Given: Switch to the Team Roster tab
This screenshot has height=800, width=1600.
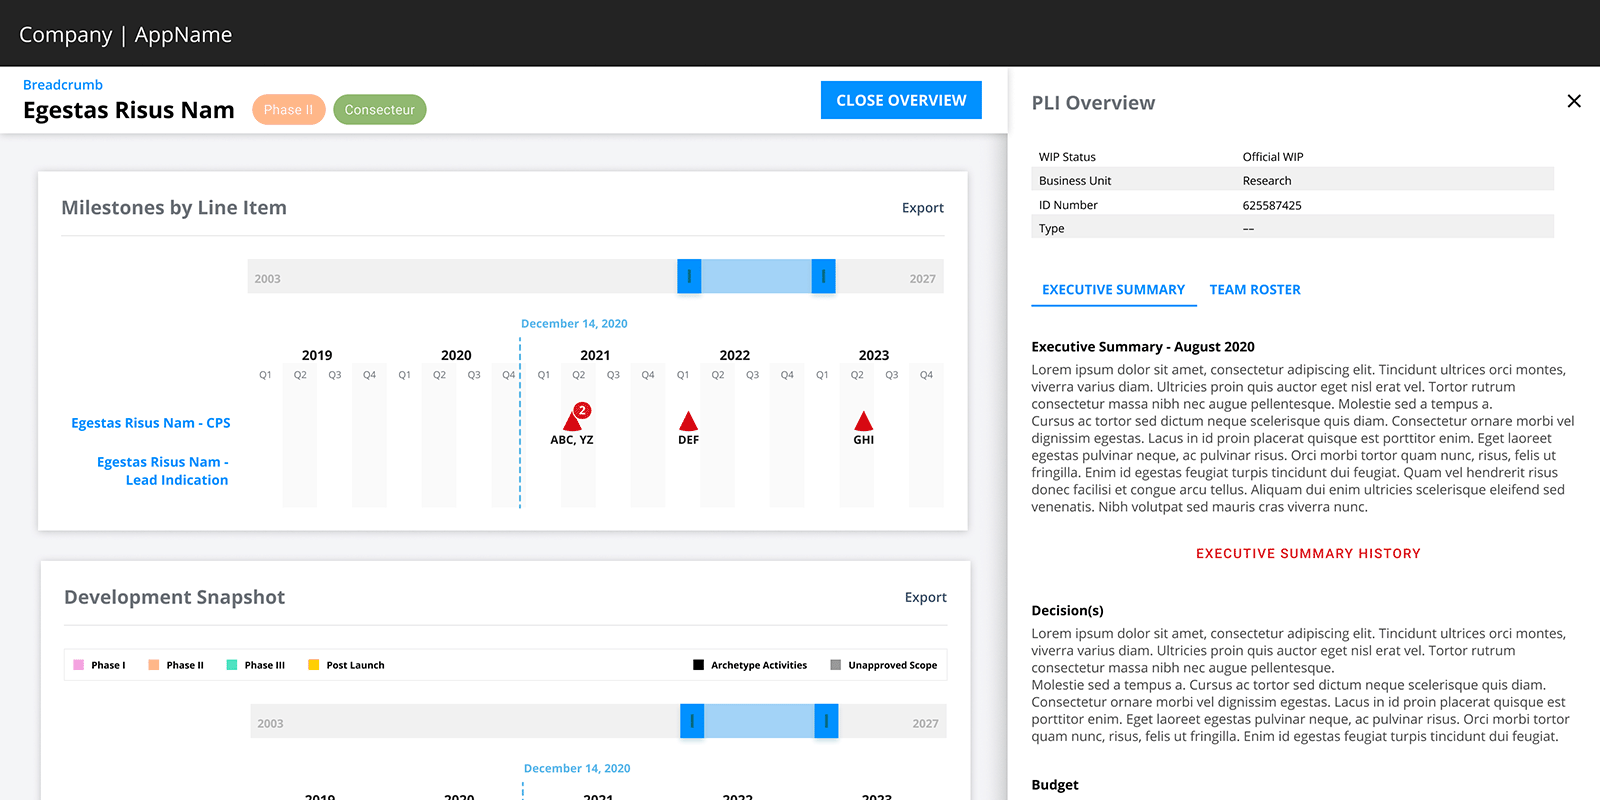Looking at the screenshot, I should point(1255,290).
